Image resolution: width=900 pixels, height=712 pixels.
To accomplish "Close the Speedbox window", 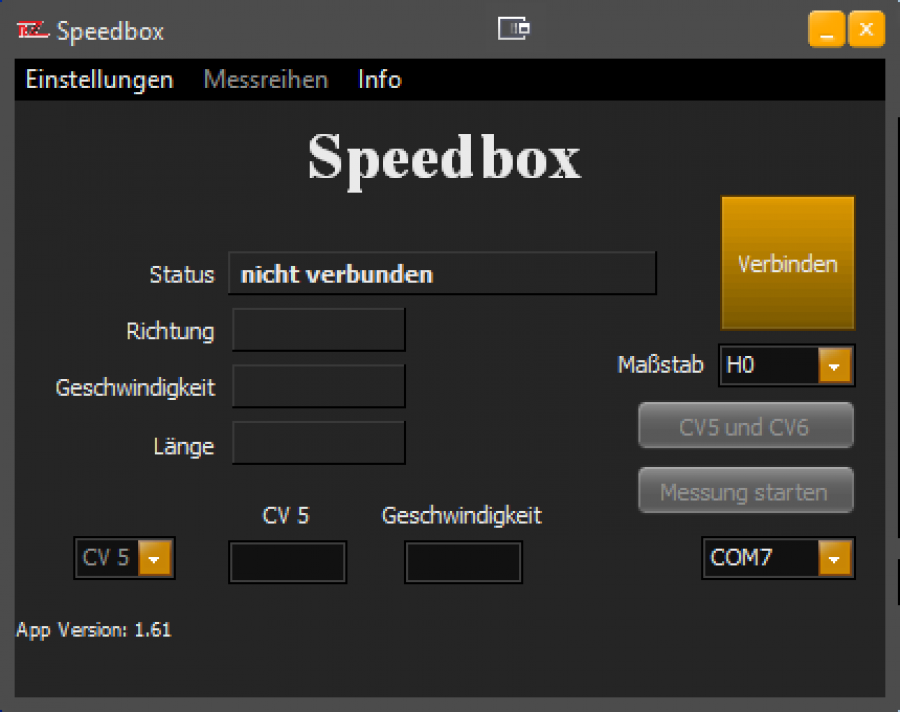I will 866,29.
